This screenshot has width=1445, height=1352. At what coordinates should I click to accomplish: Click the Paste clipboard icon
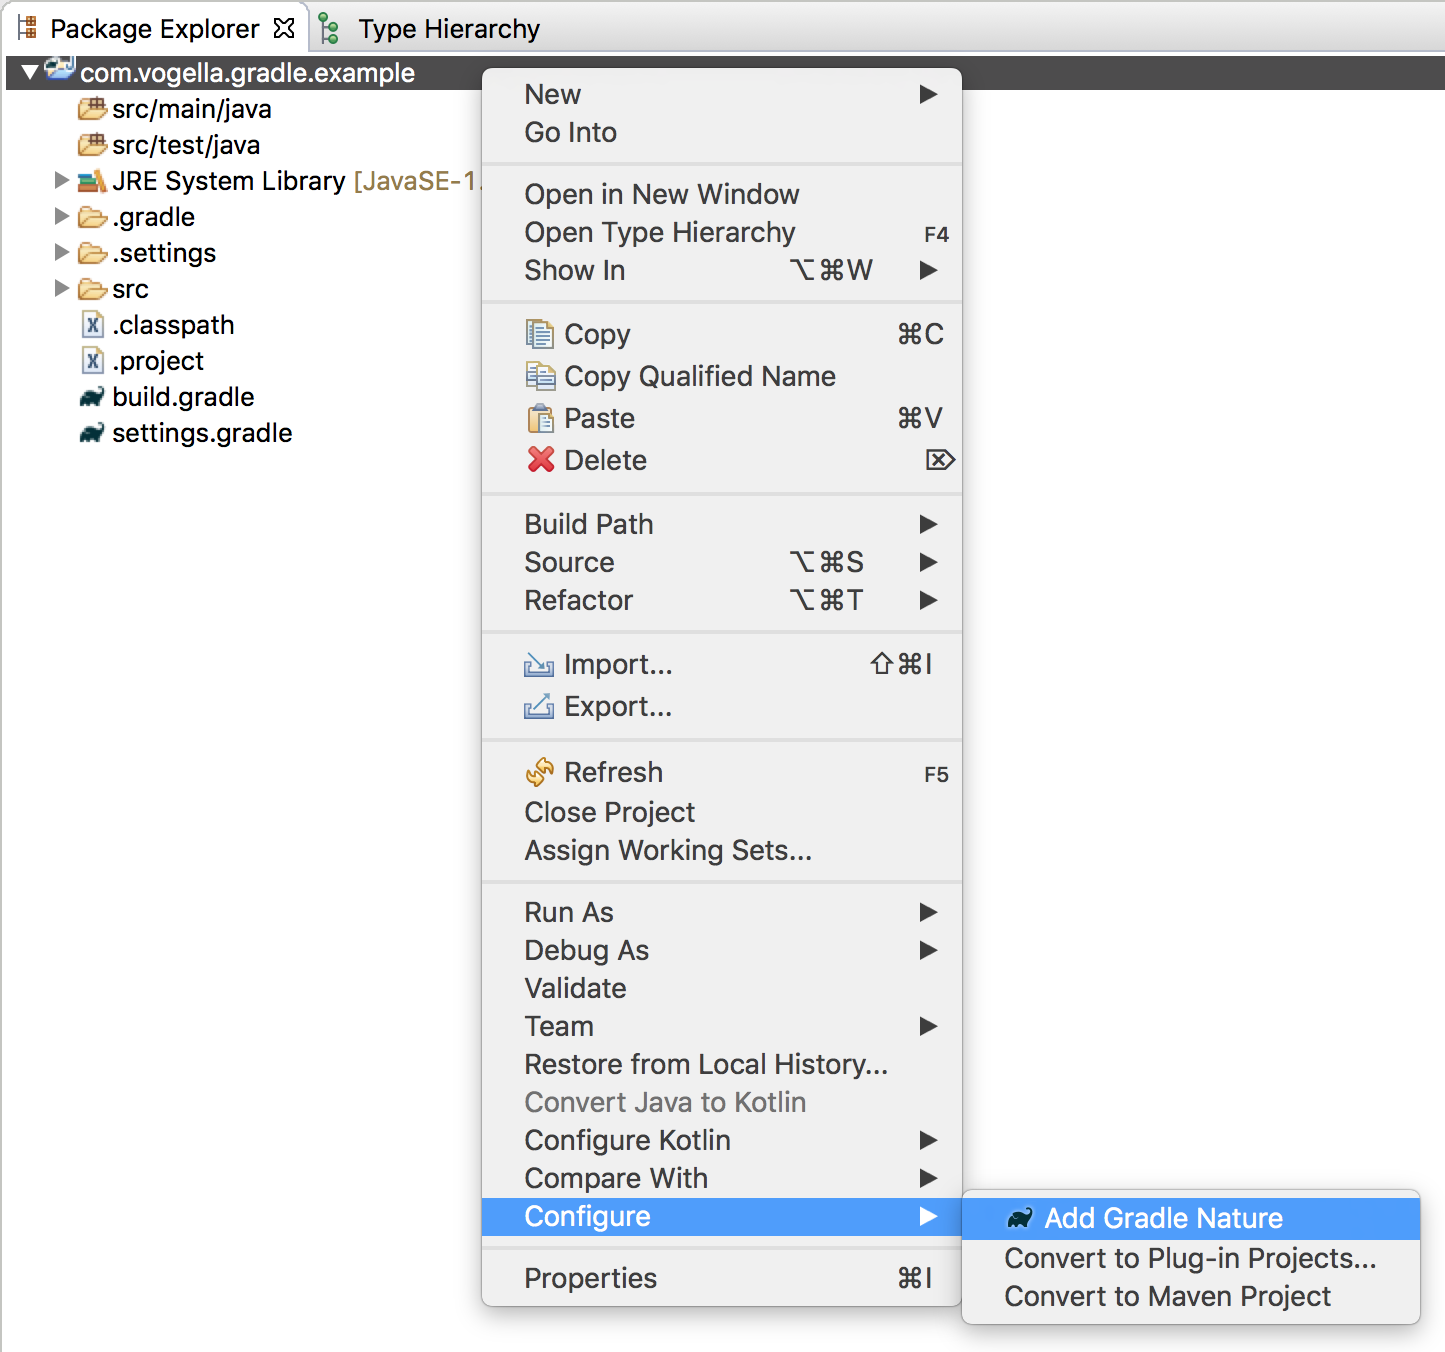tap(540, 418)
